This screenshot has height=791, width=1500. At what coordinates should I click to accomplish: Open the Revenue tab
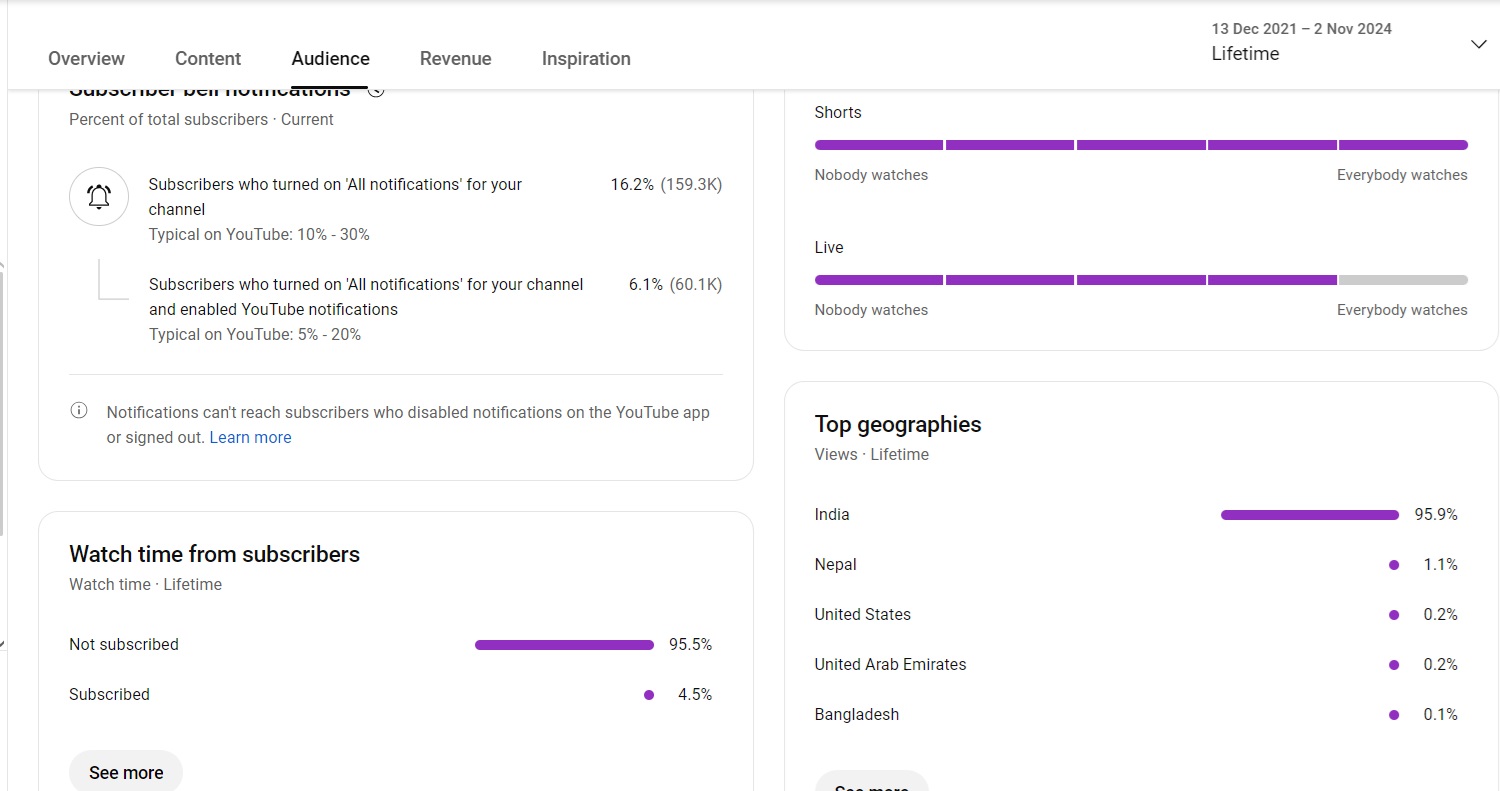(455, 59)
